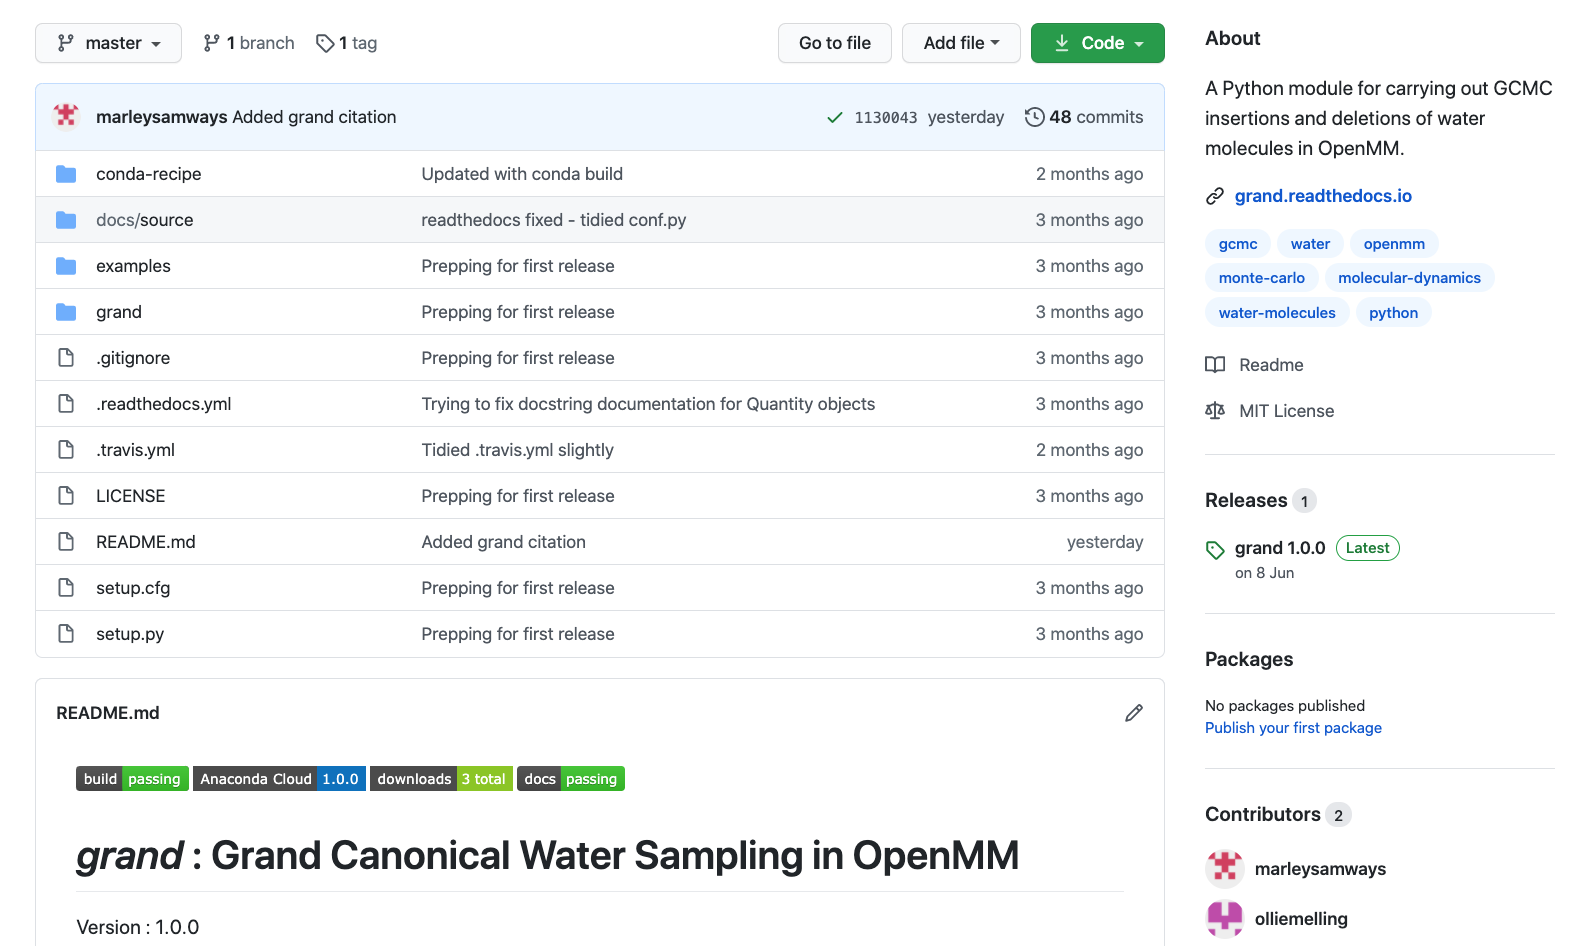The image size is (1577, 946).
Task: Click the setup.py file icon
Action: pos(66,634)
